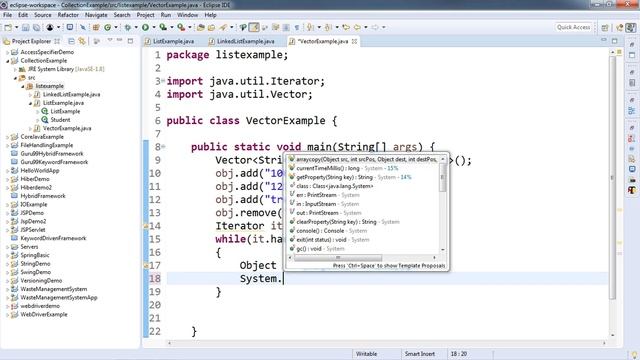
Task: Click the Previous Annotation toolbar icon
Action: 328,27
